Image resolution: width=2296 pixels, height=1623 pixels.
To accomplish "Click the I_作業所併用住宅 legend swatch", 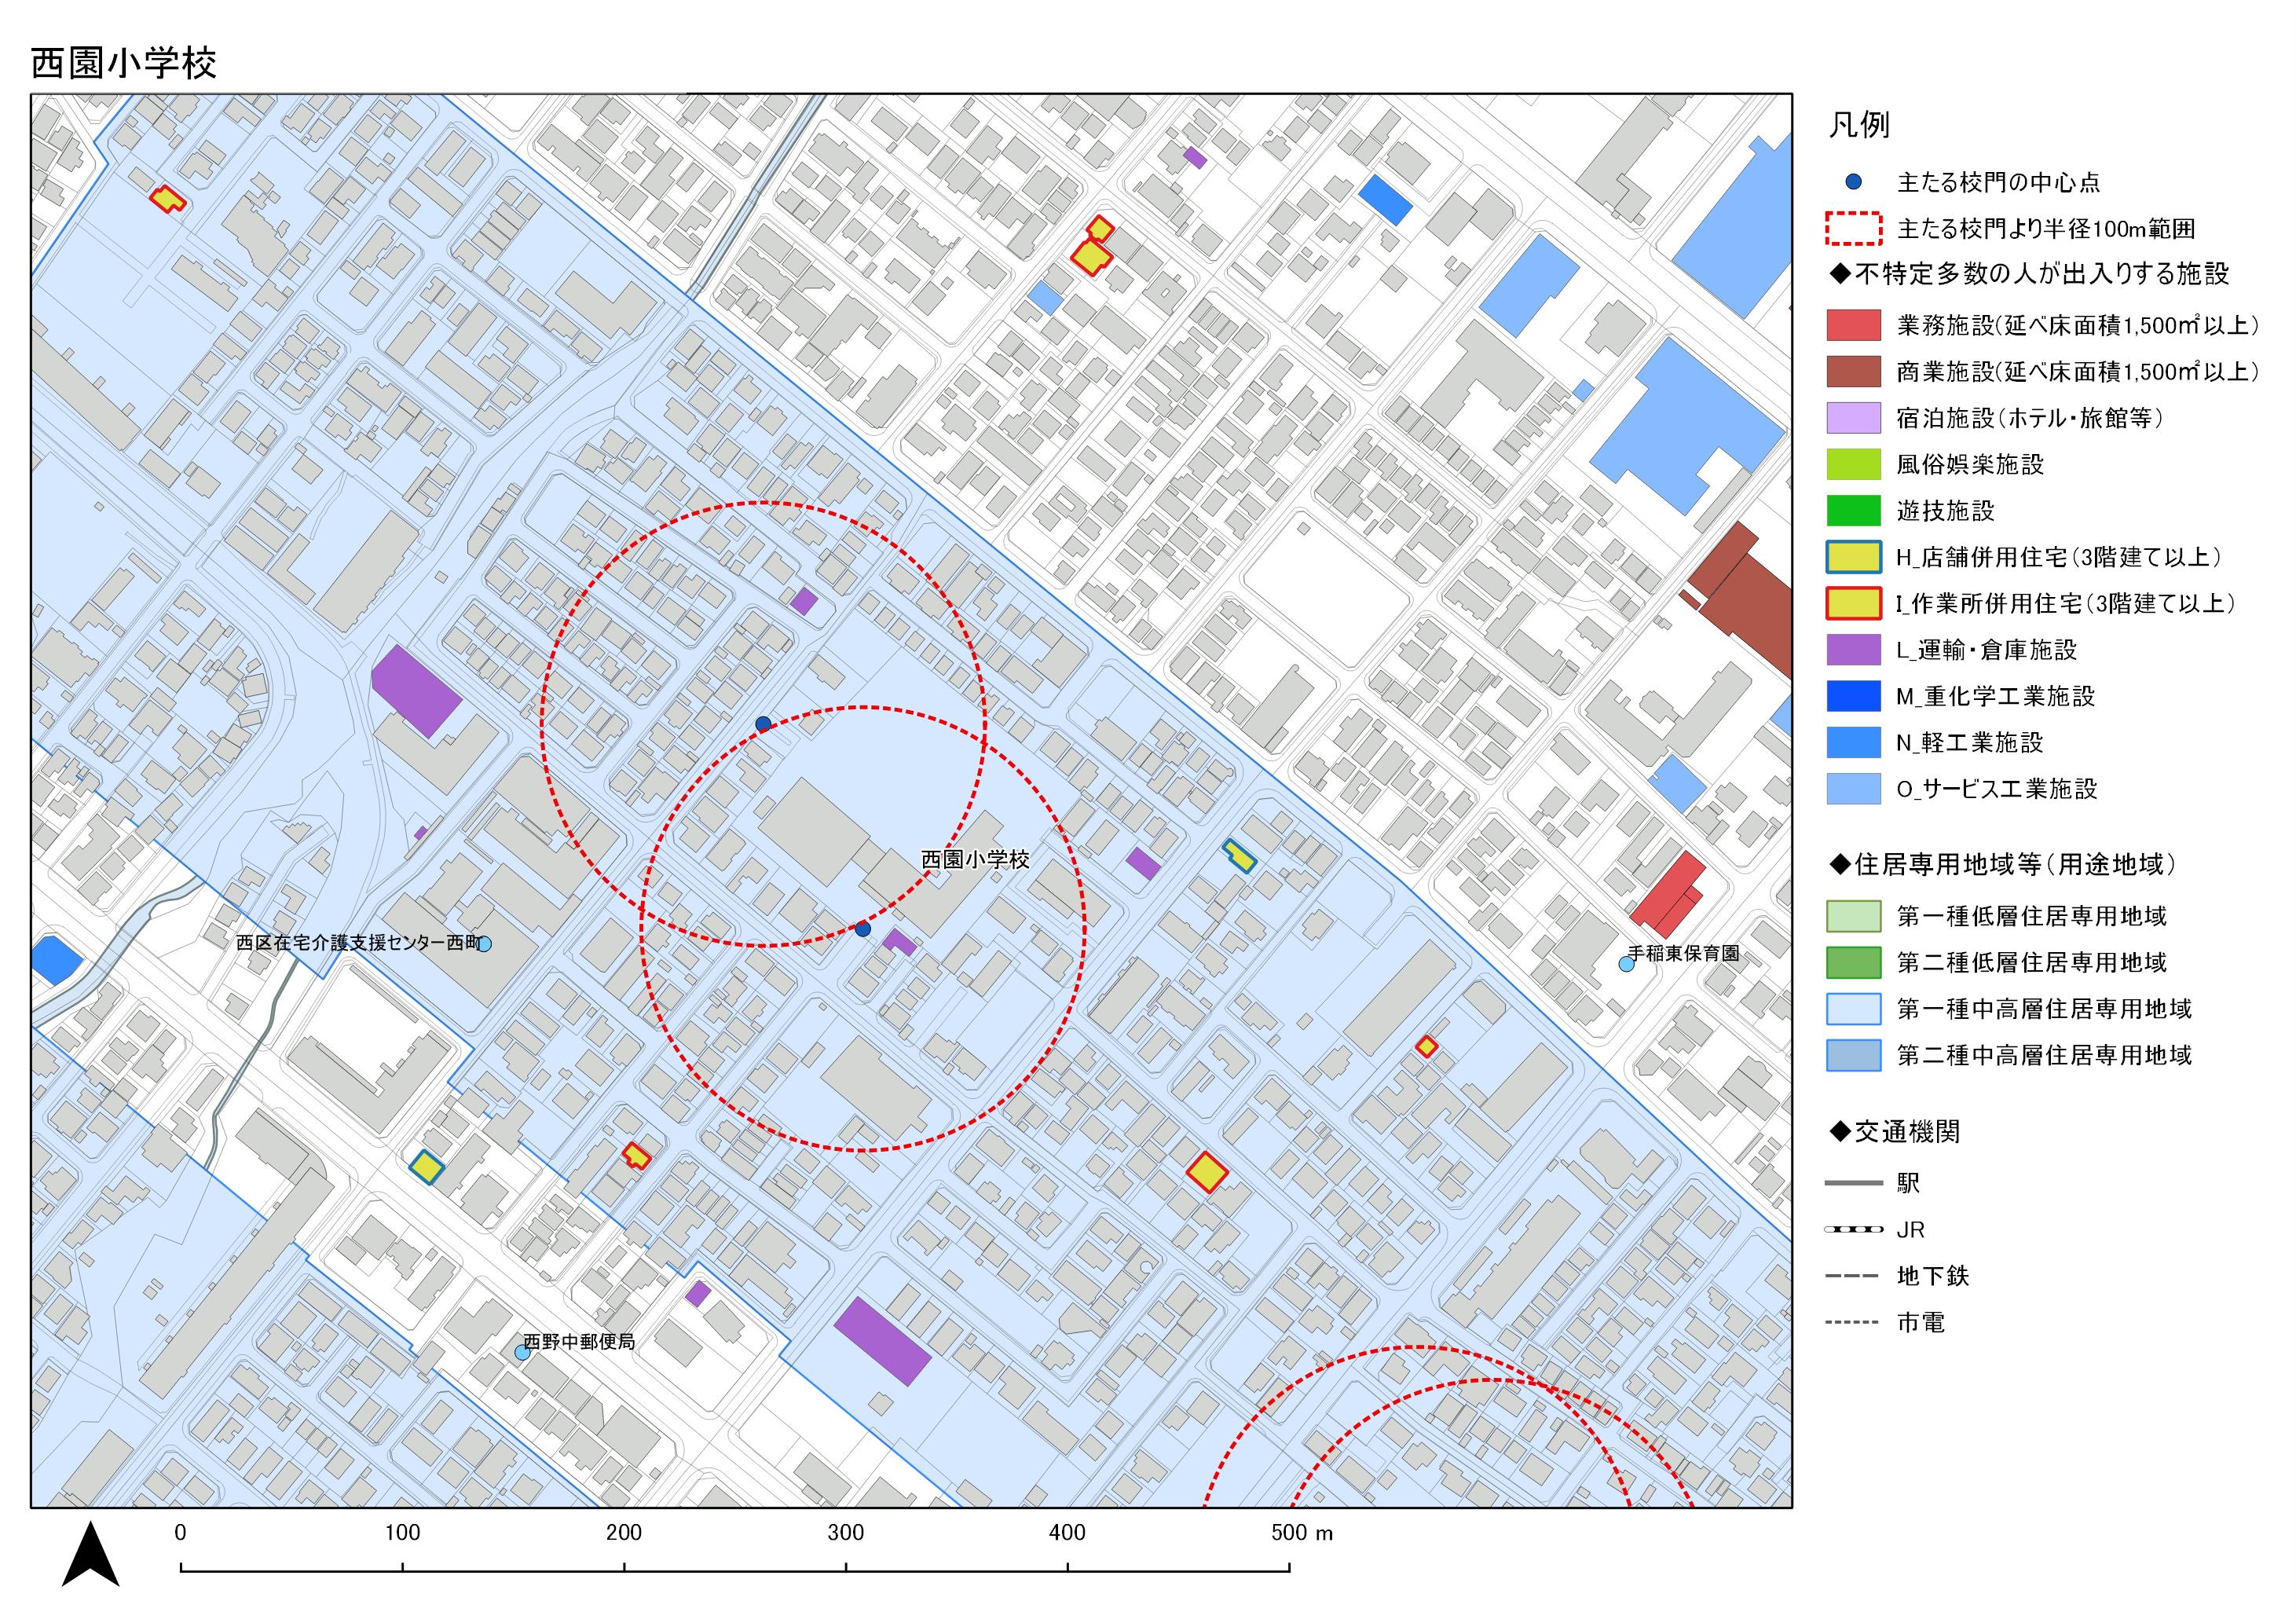I will [1853, 603].
